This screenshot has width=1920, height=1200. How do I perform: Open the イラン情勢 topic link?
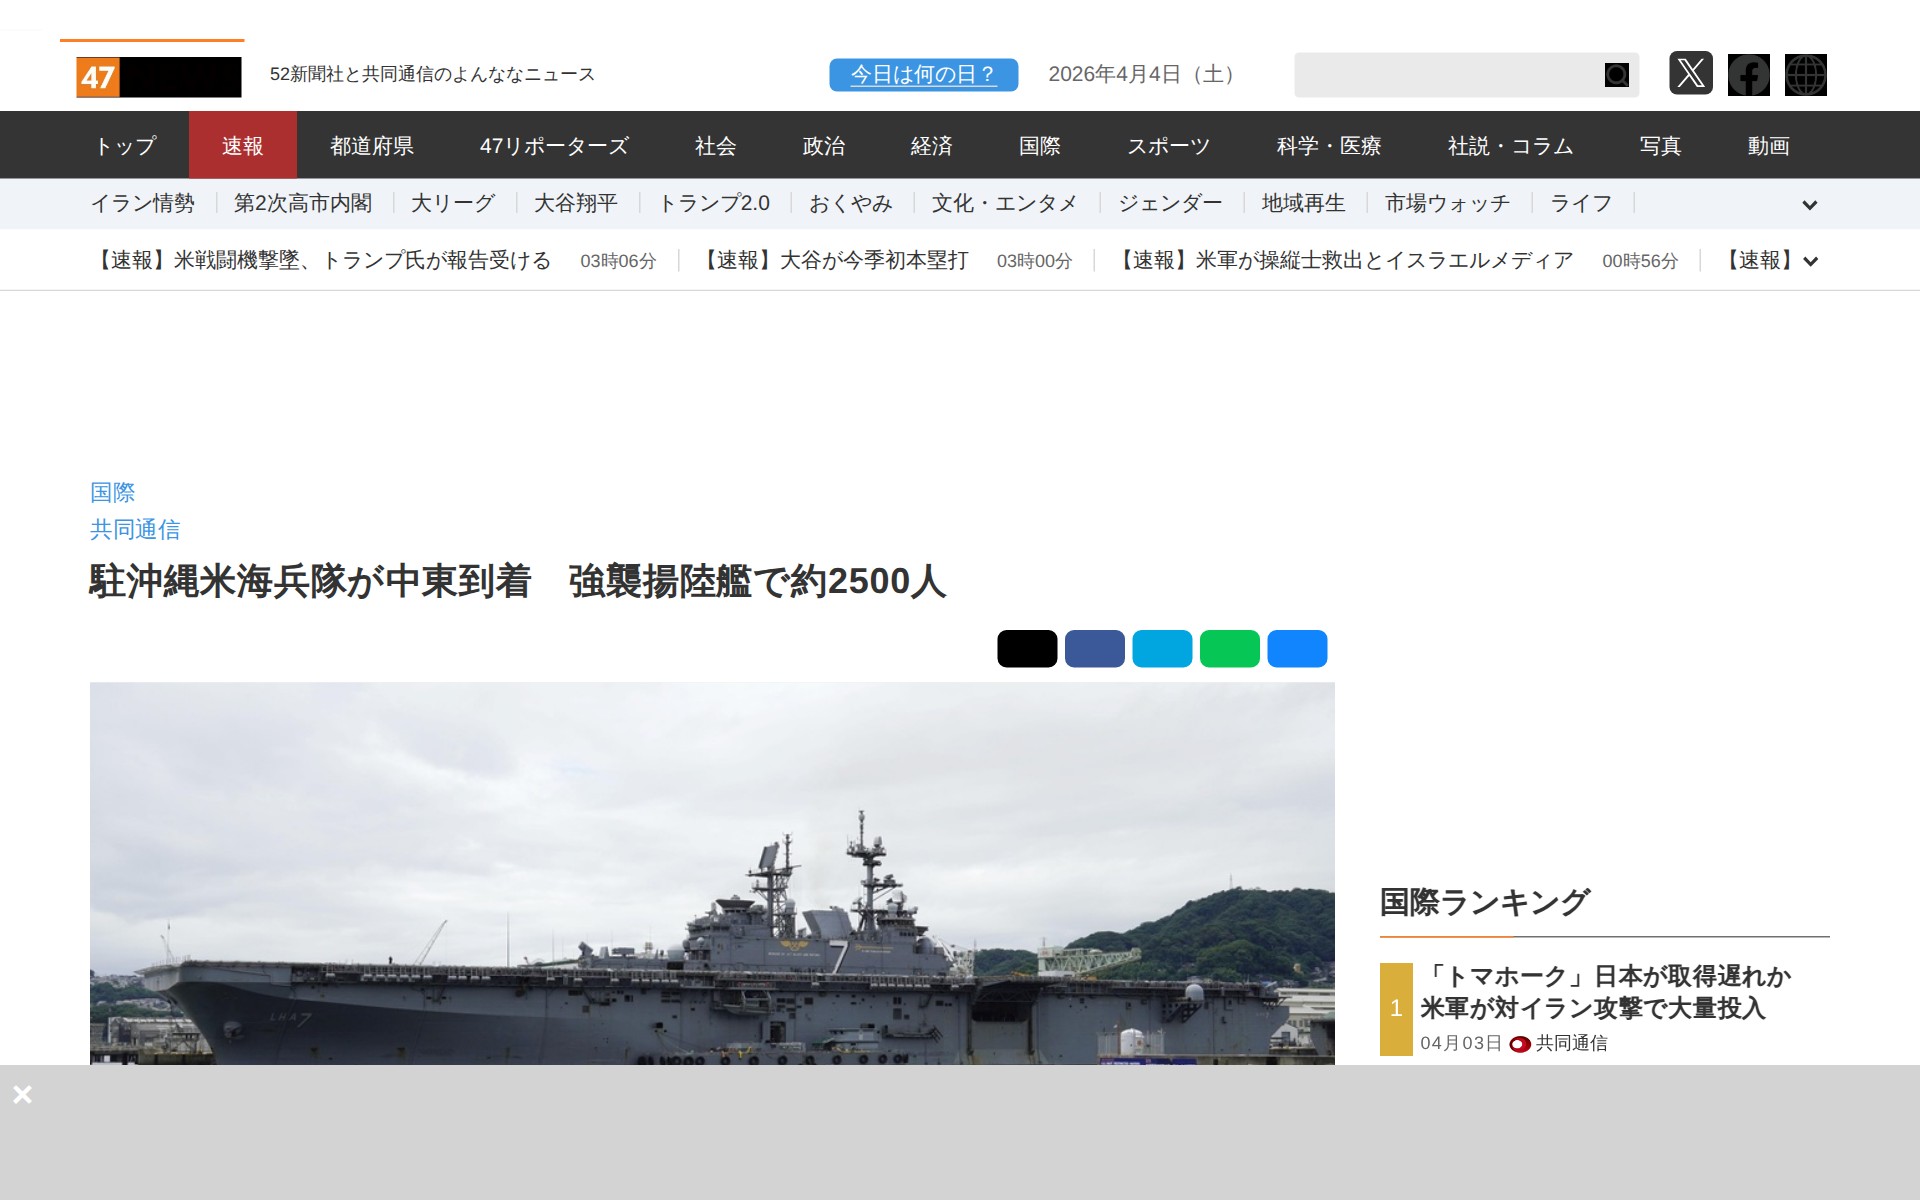pos(142,204)
